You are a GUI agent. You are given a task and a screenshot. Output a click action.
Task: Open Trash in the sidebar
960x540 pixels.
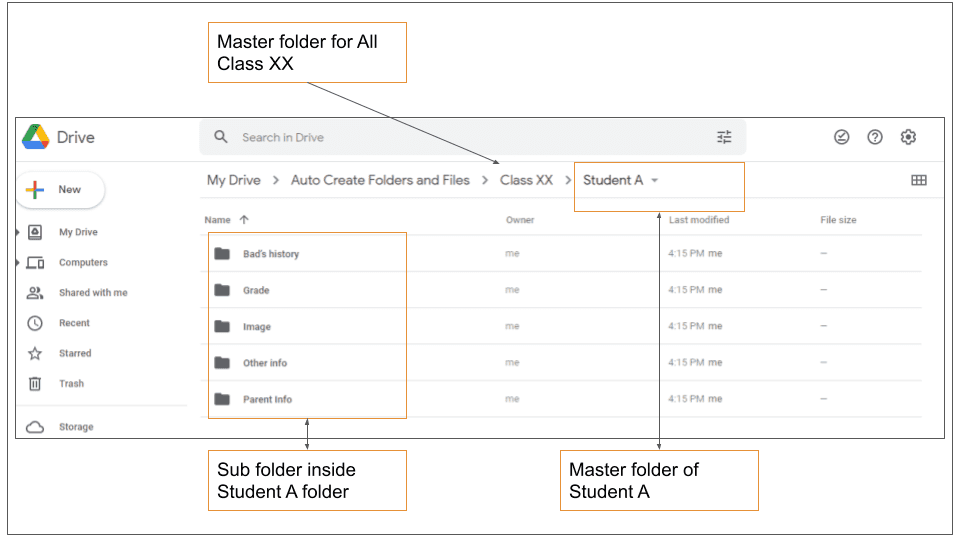71,384
